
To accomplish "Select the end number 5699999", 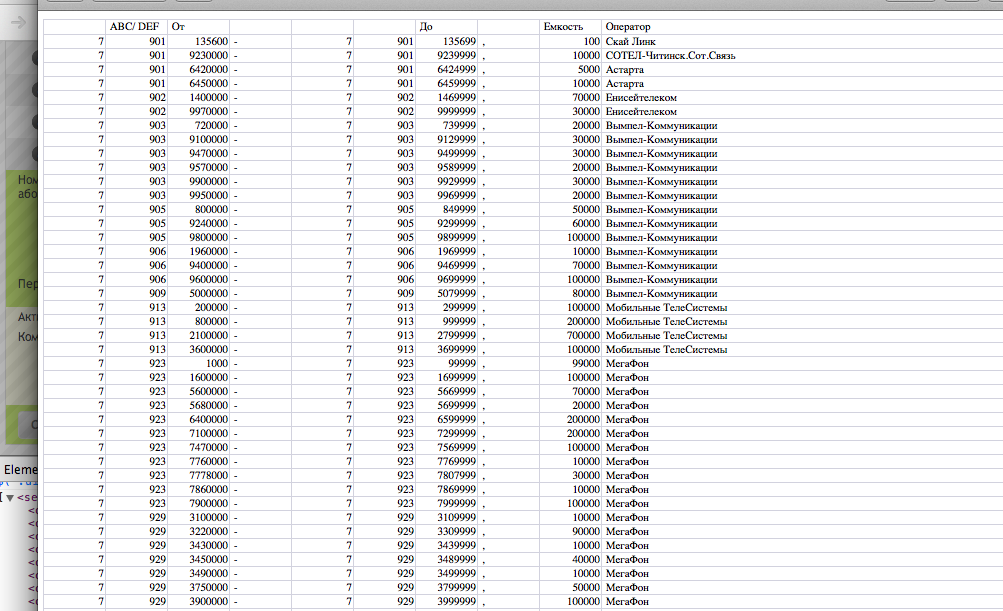I will coord(456,406).
